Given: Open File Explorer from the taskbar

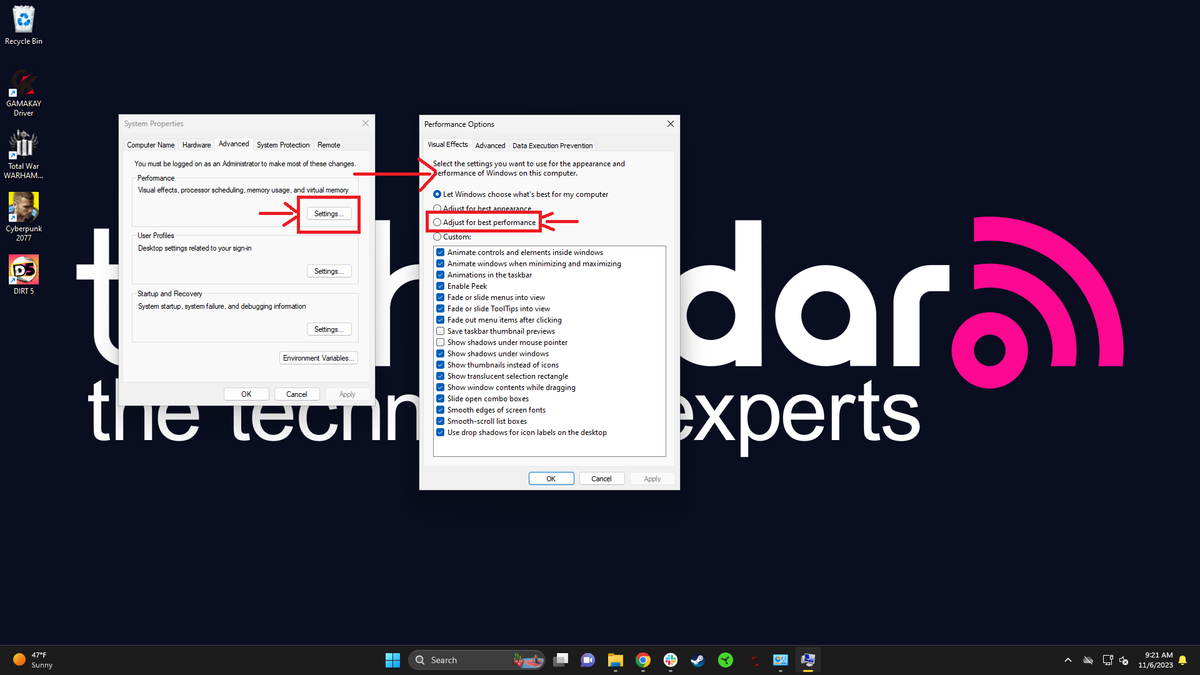Looking at the screenshot, I should click(614, 660).
